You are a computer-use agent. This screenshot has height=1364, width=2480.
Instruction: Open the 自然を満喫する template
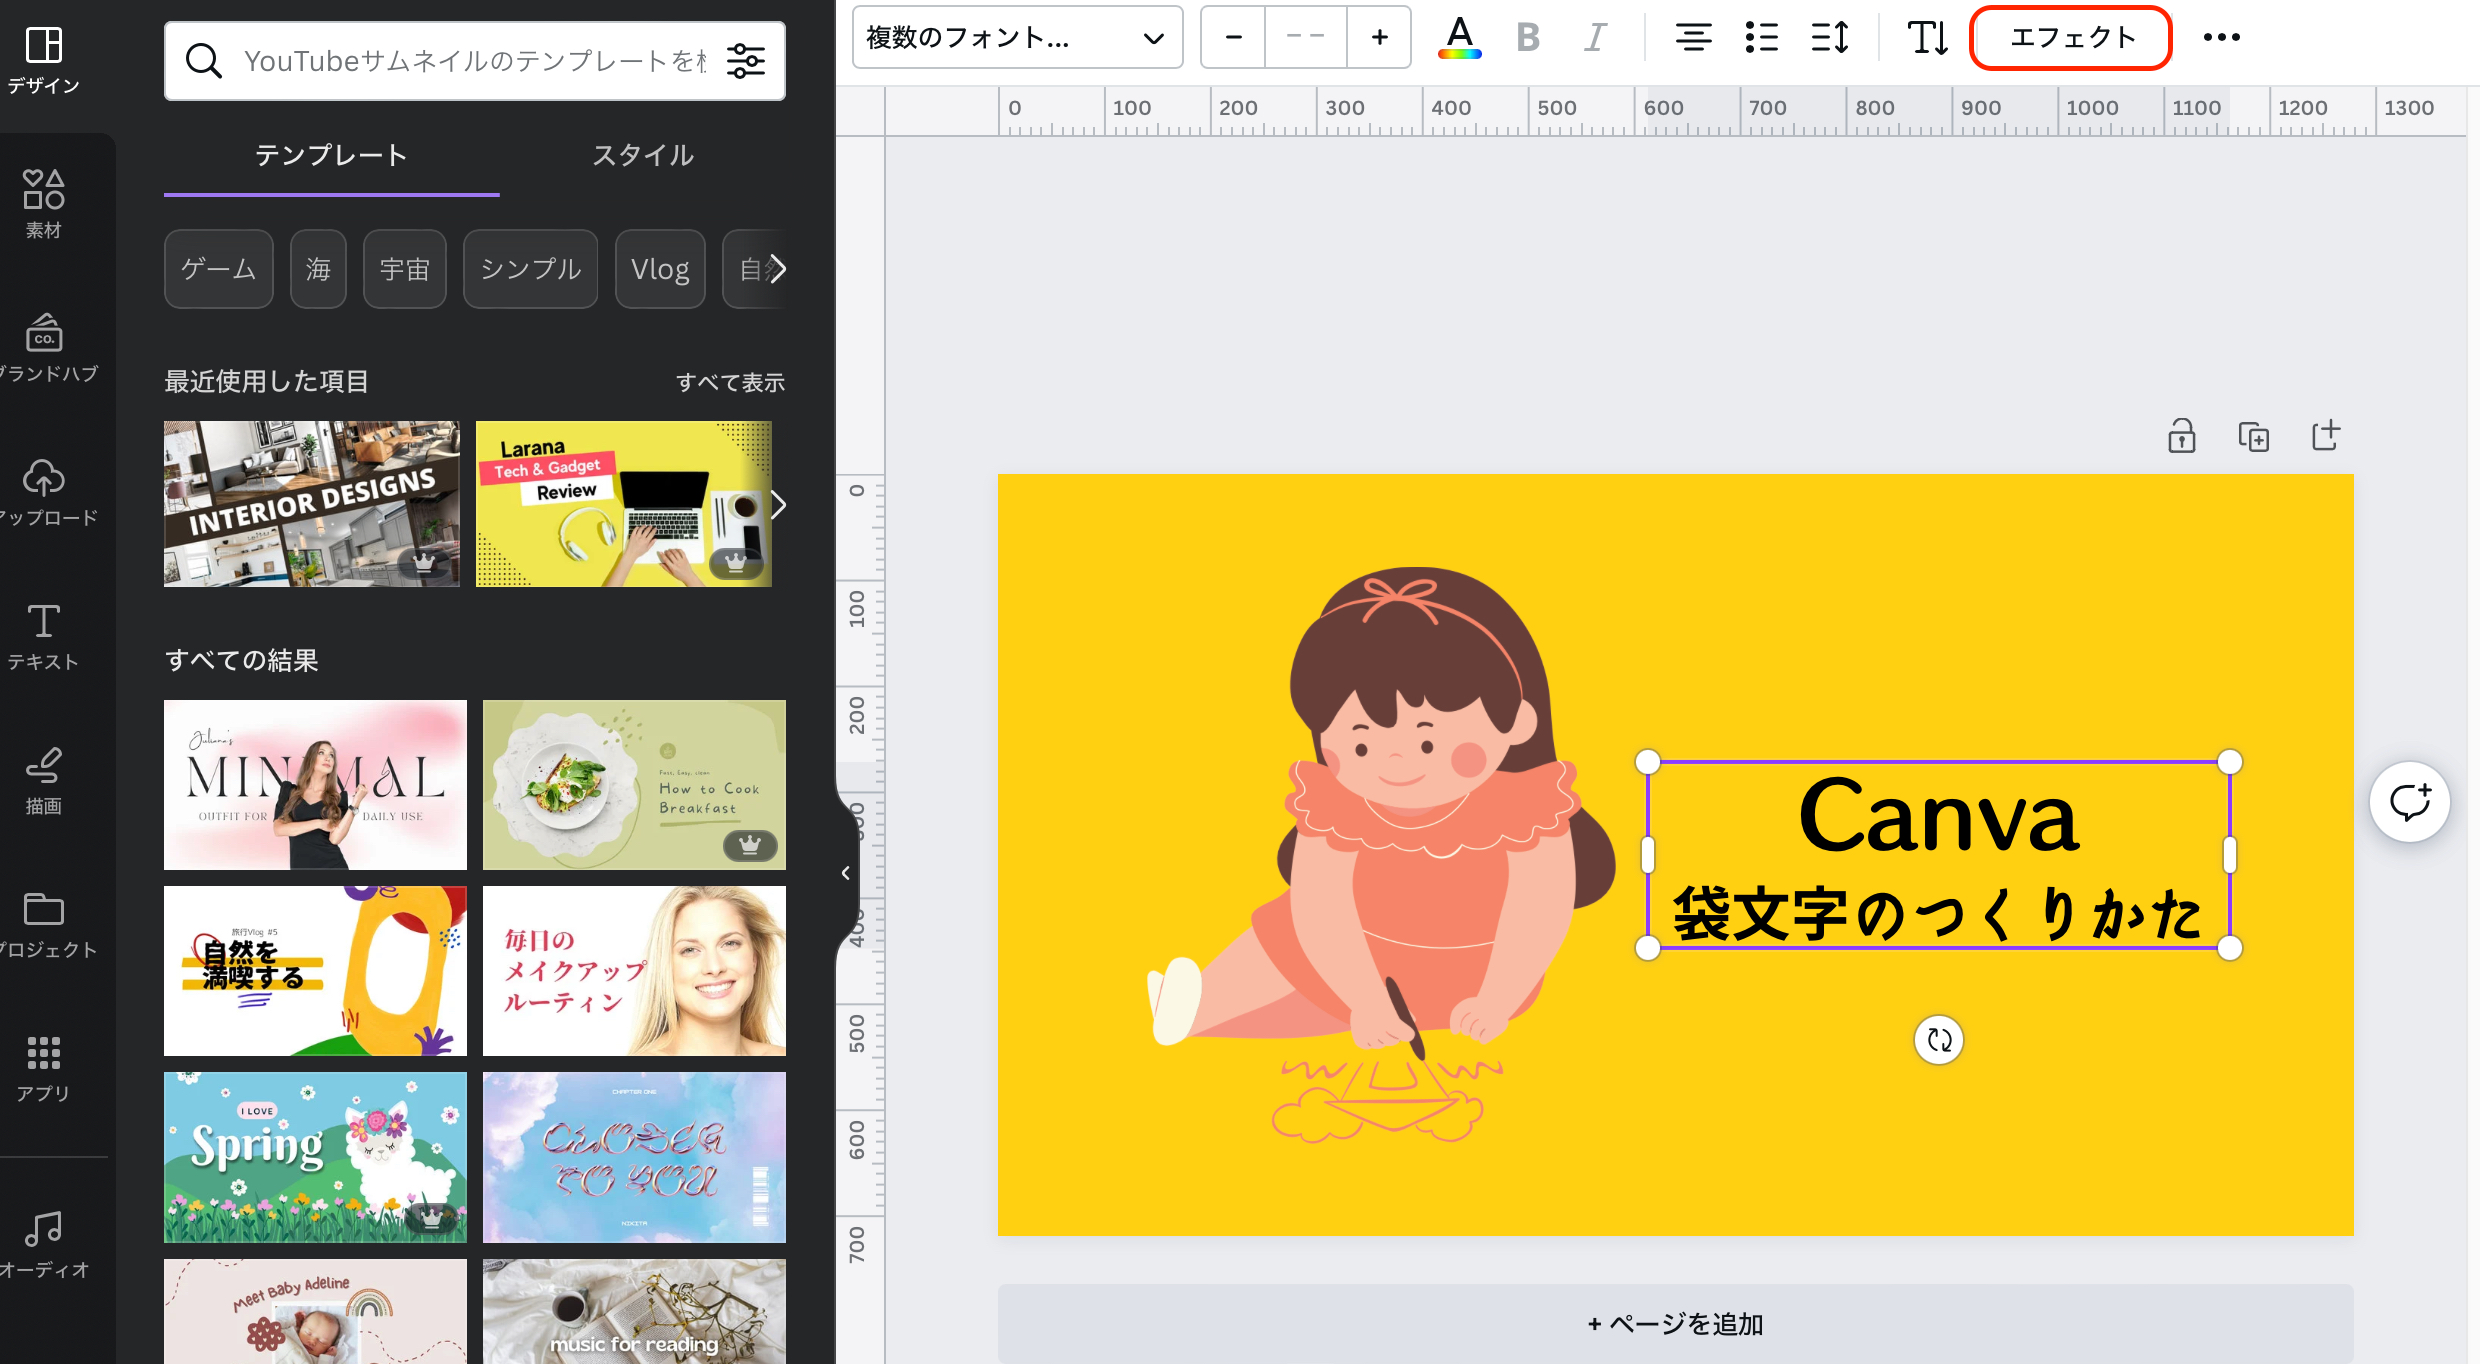tap(315, 971)
